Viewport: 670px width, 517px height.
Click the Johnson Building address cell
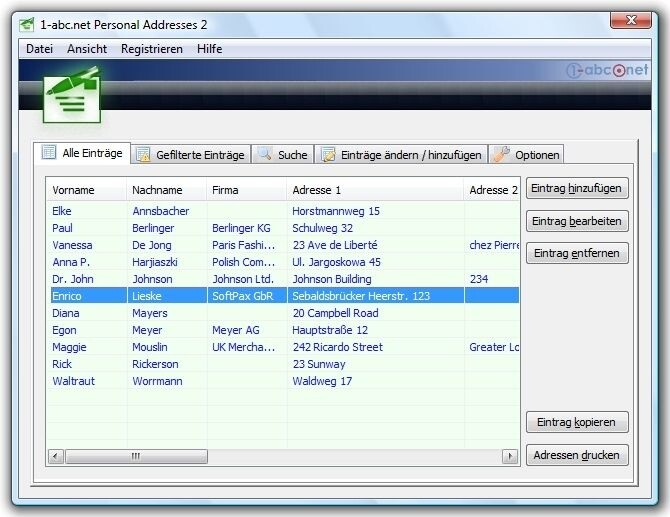click(332, 279)
